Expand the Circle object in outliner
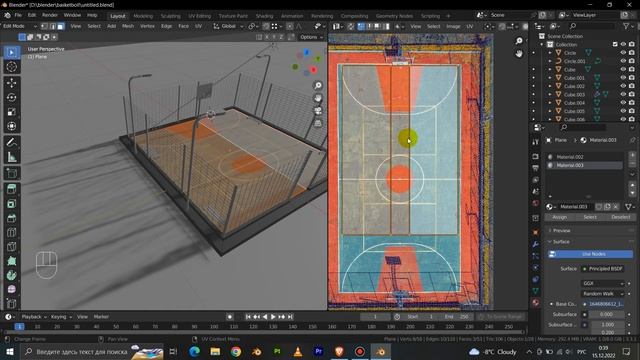 point(550,53)
